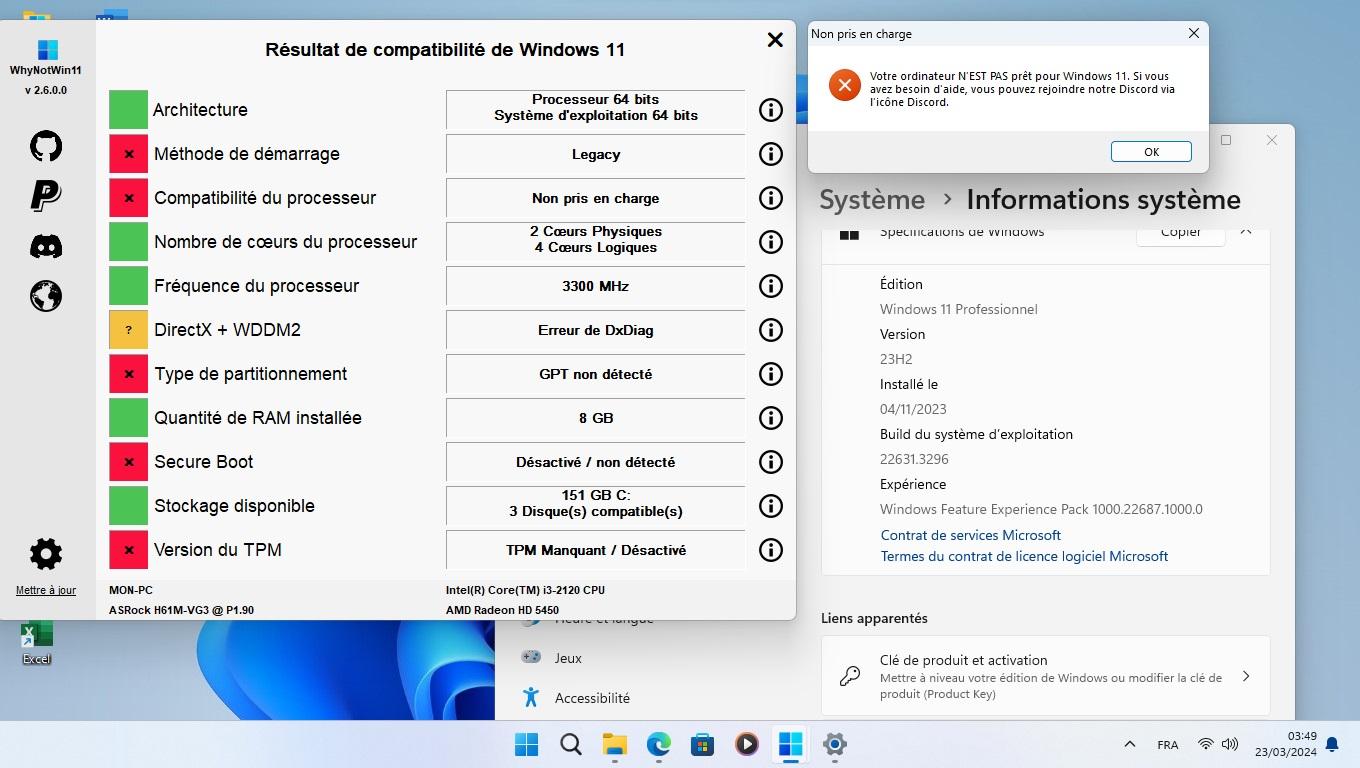Open Contrat de services Microsoft link
Viewport: 1360px width, 768px height.
coord(970,535)
